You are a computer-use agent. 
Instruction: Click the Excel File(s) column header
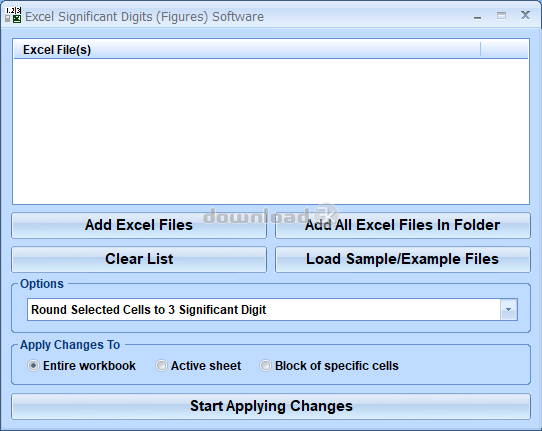point(247,50)
